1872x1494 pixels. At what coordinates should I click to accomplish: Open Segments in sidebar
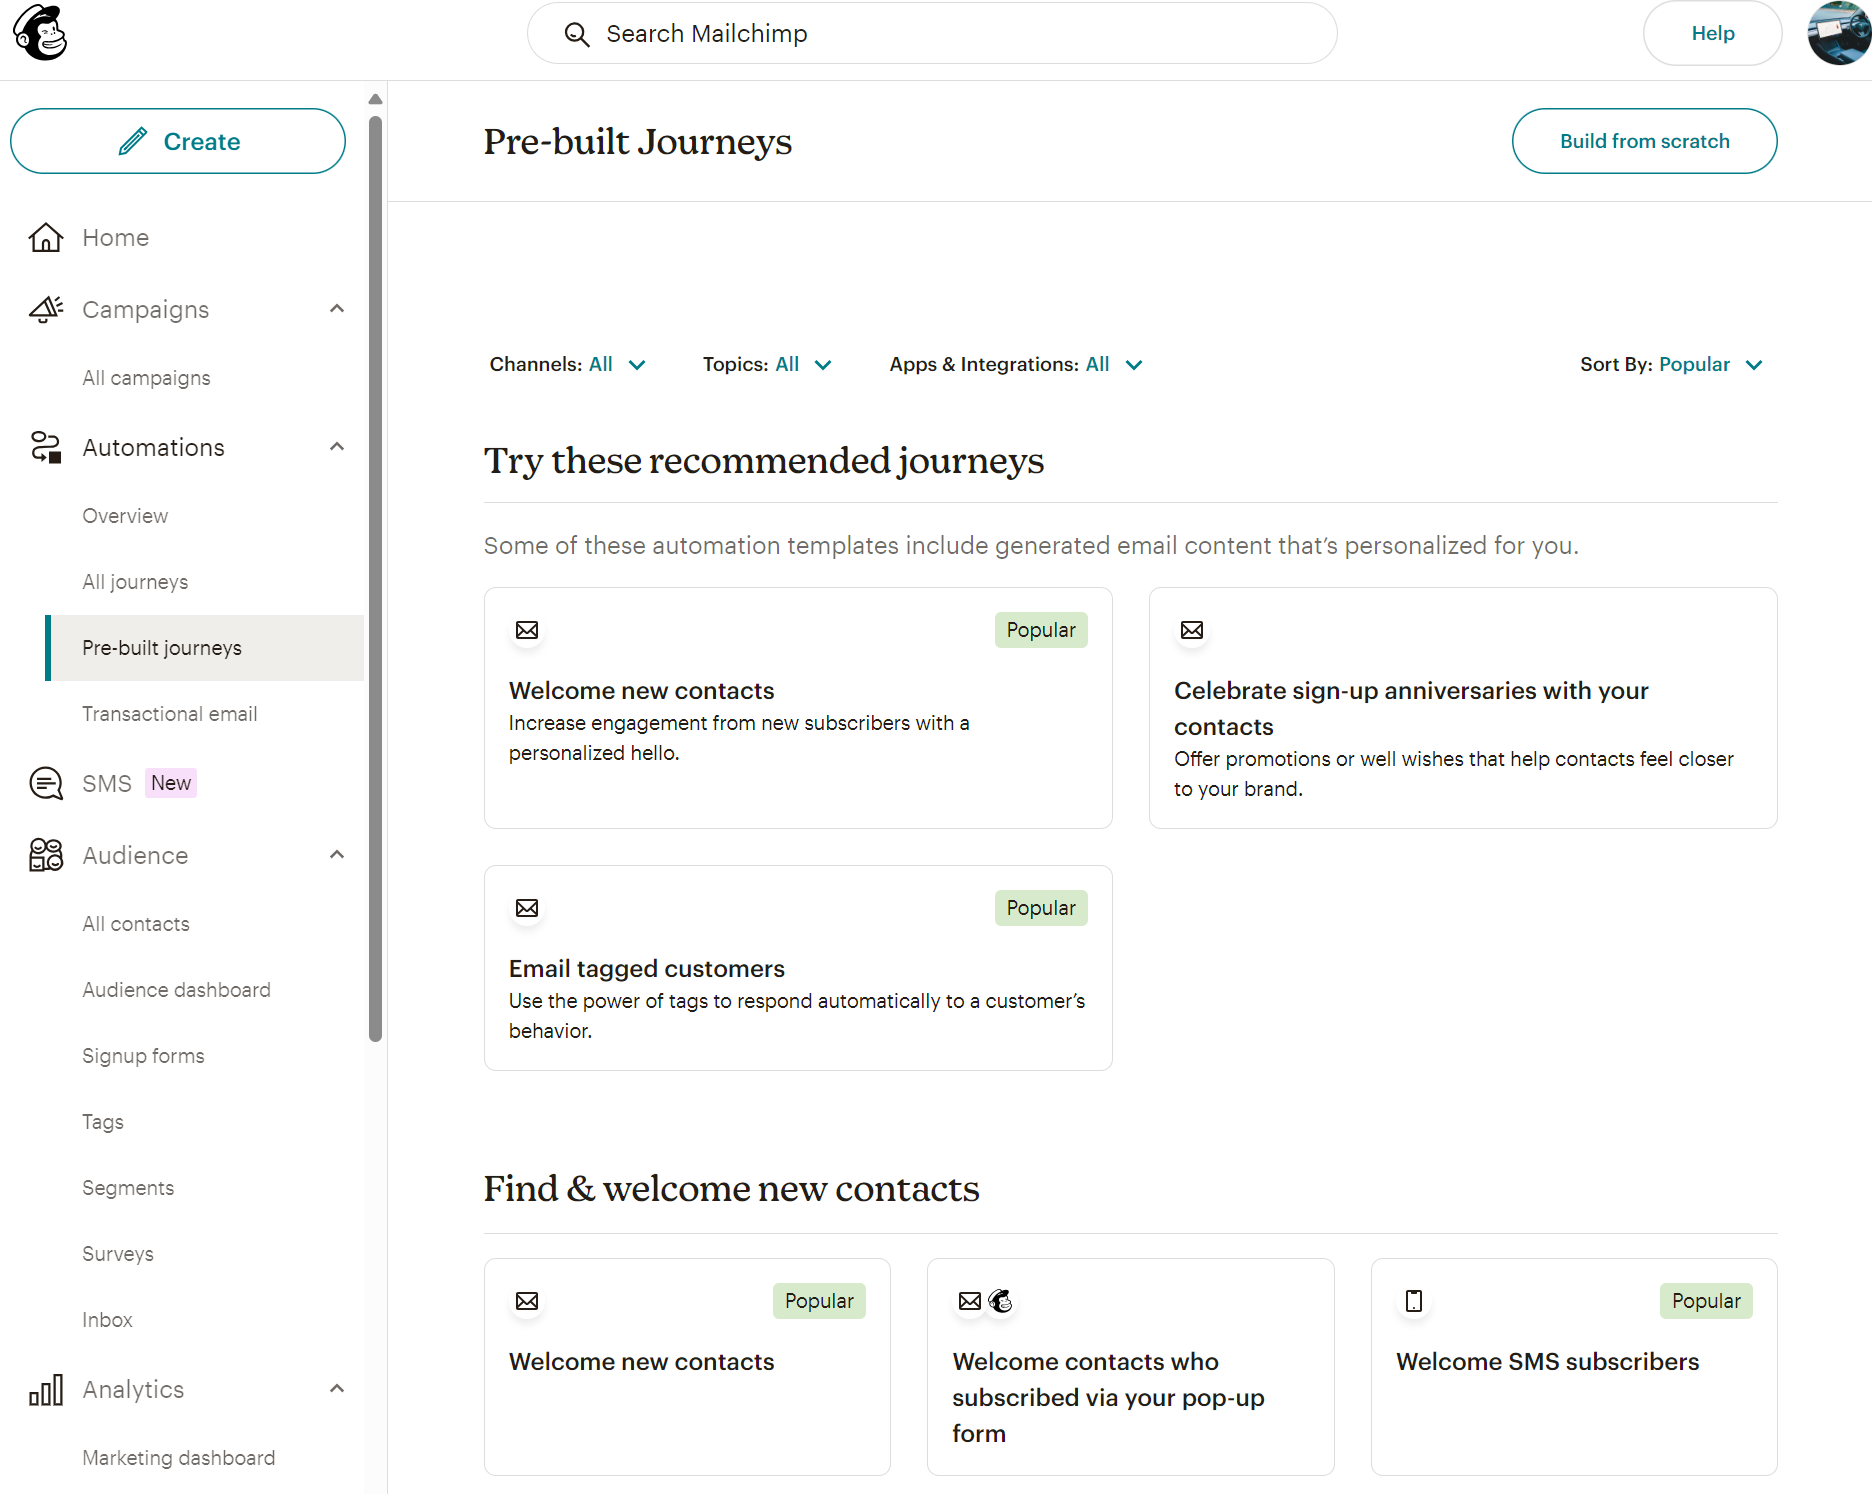128,1188
